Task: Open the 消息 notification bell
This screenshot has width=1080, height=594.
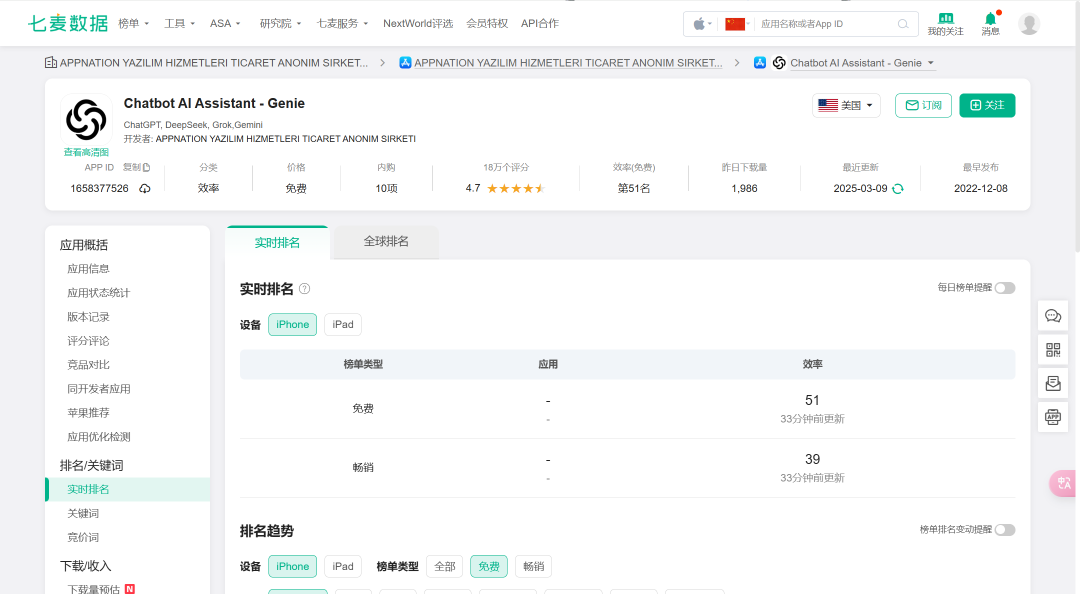Action: point(990,19)
